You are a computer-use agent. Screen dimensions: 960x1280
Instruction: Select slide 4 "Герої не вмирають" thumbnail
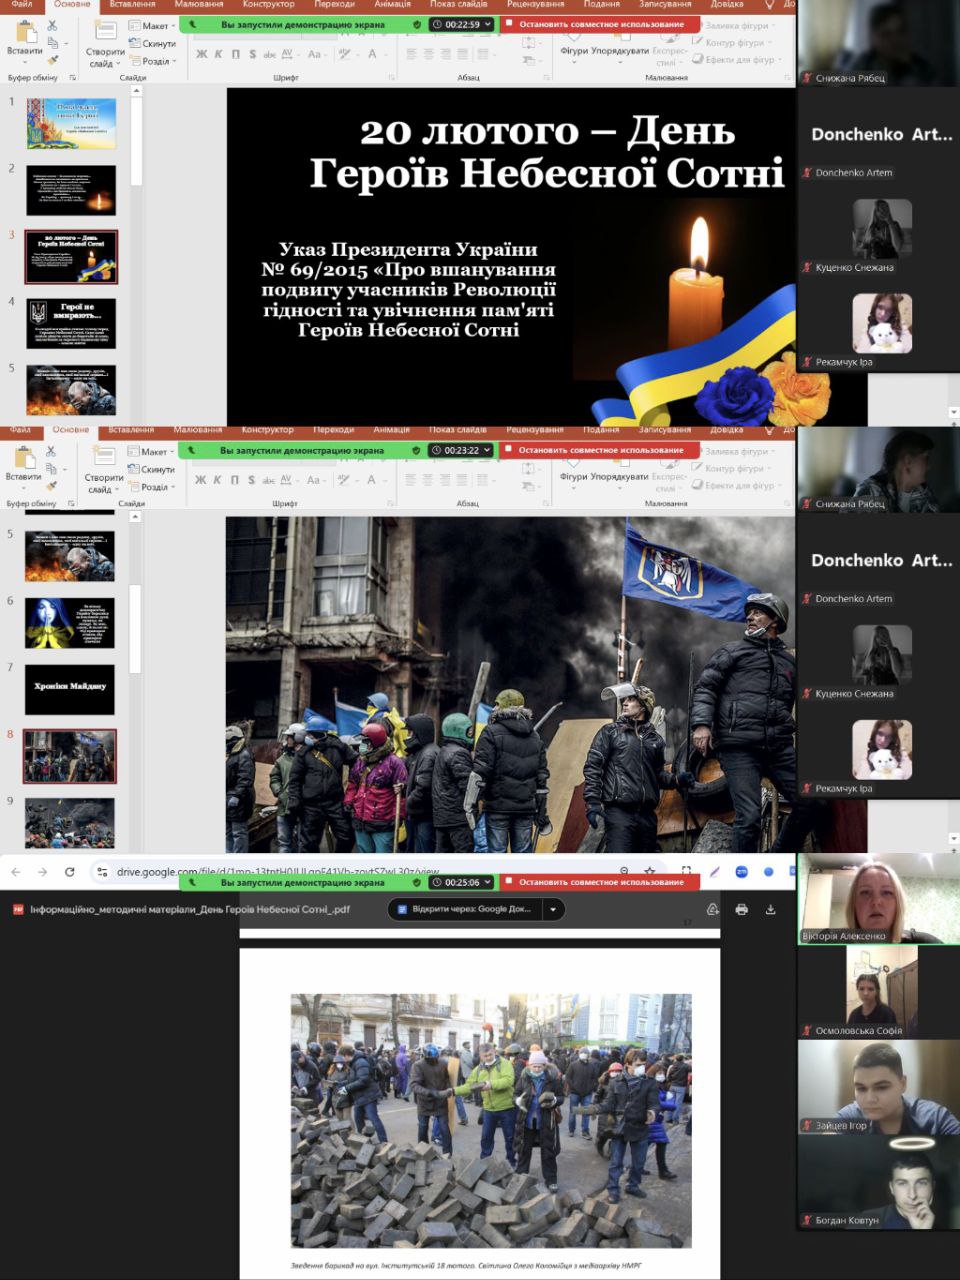pos(70,323)
